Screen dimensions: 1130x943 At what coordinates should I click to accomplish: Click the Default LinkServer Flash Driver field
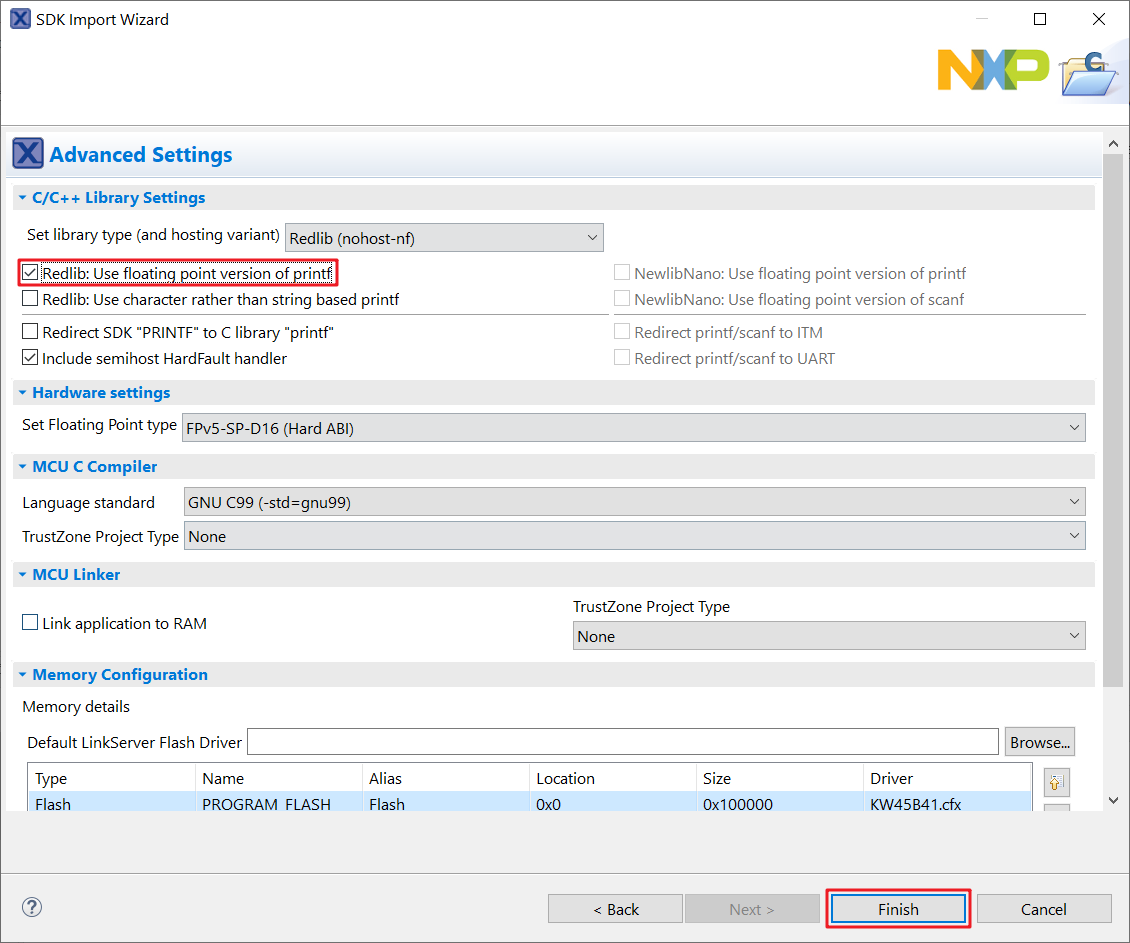pos(622,742)
